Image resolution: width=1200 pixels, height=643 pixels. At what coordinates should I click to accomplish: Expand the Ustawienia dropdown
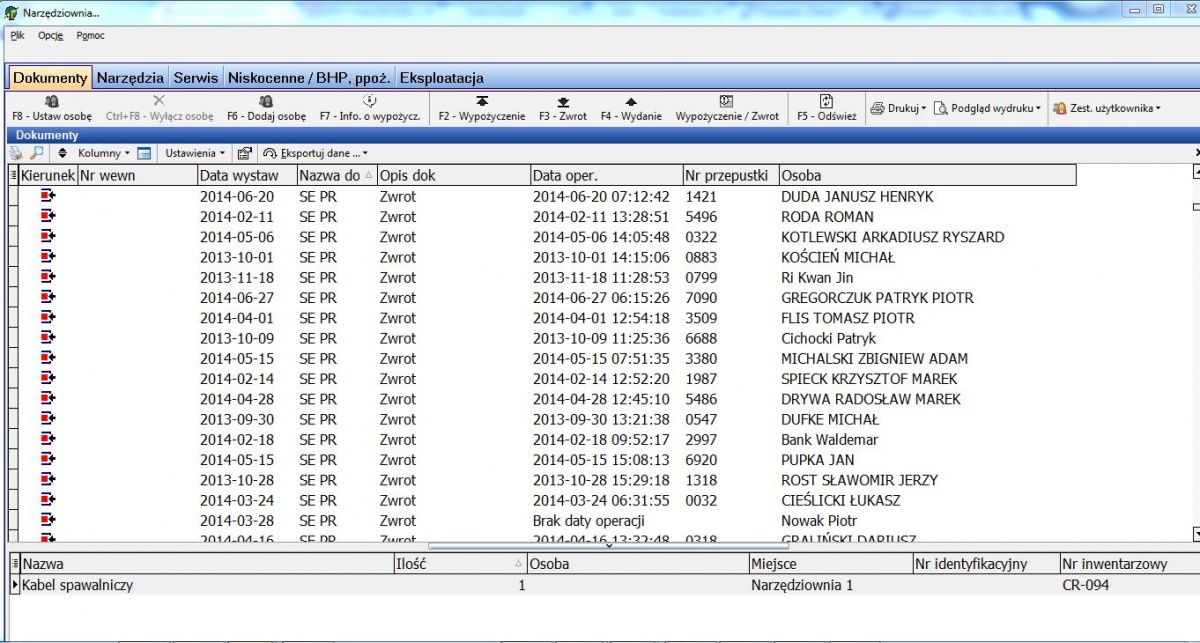point(195,153)
